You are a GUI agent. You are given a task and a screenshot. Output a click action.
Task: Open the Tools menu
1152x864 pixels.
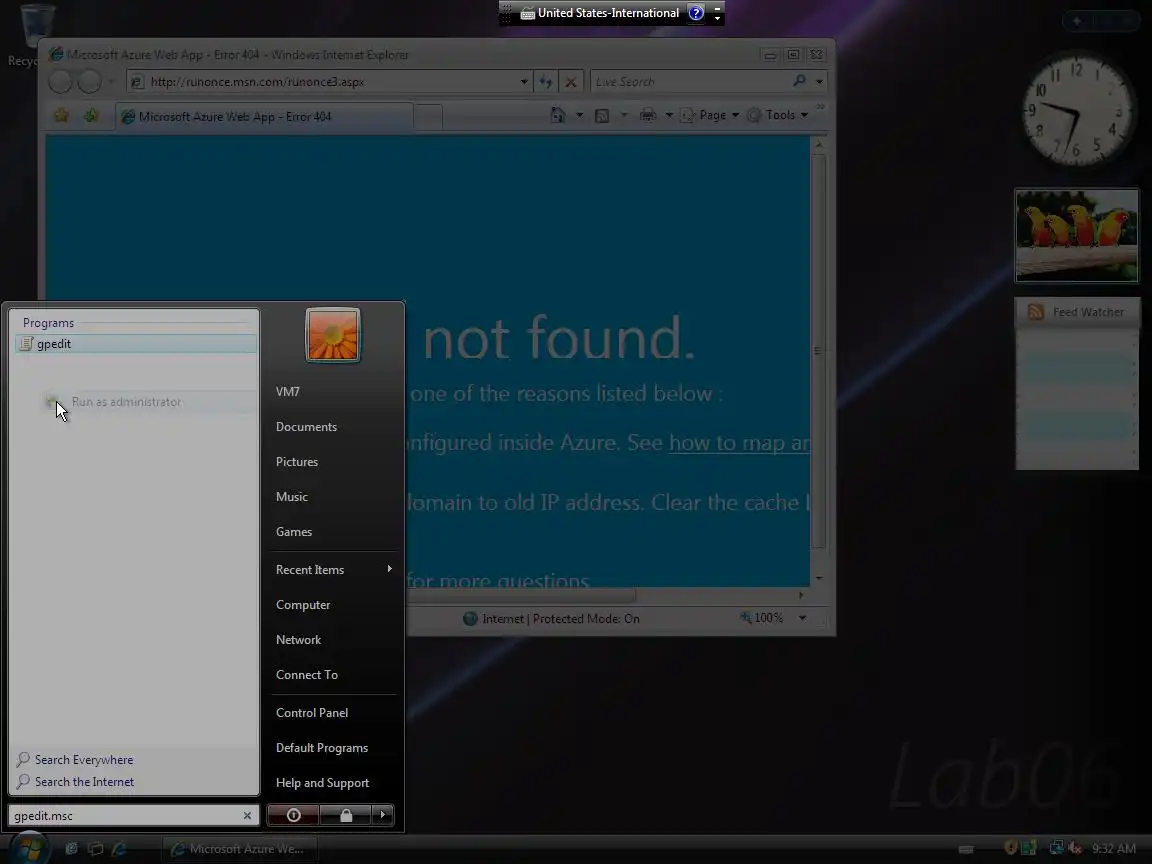(x=777, y=115)
